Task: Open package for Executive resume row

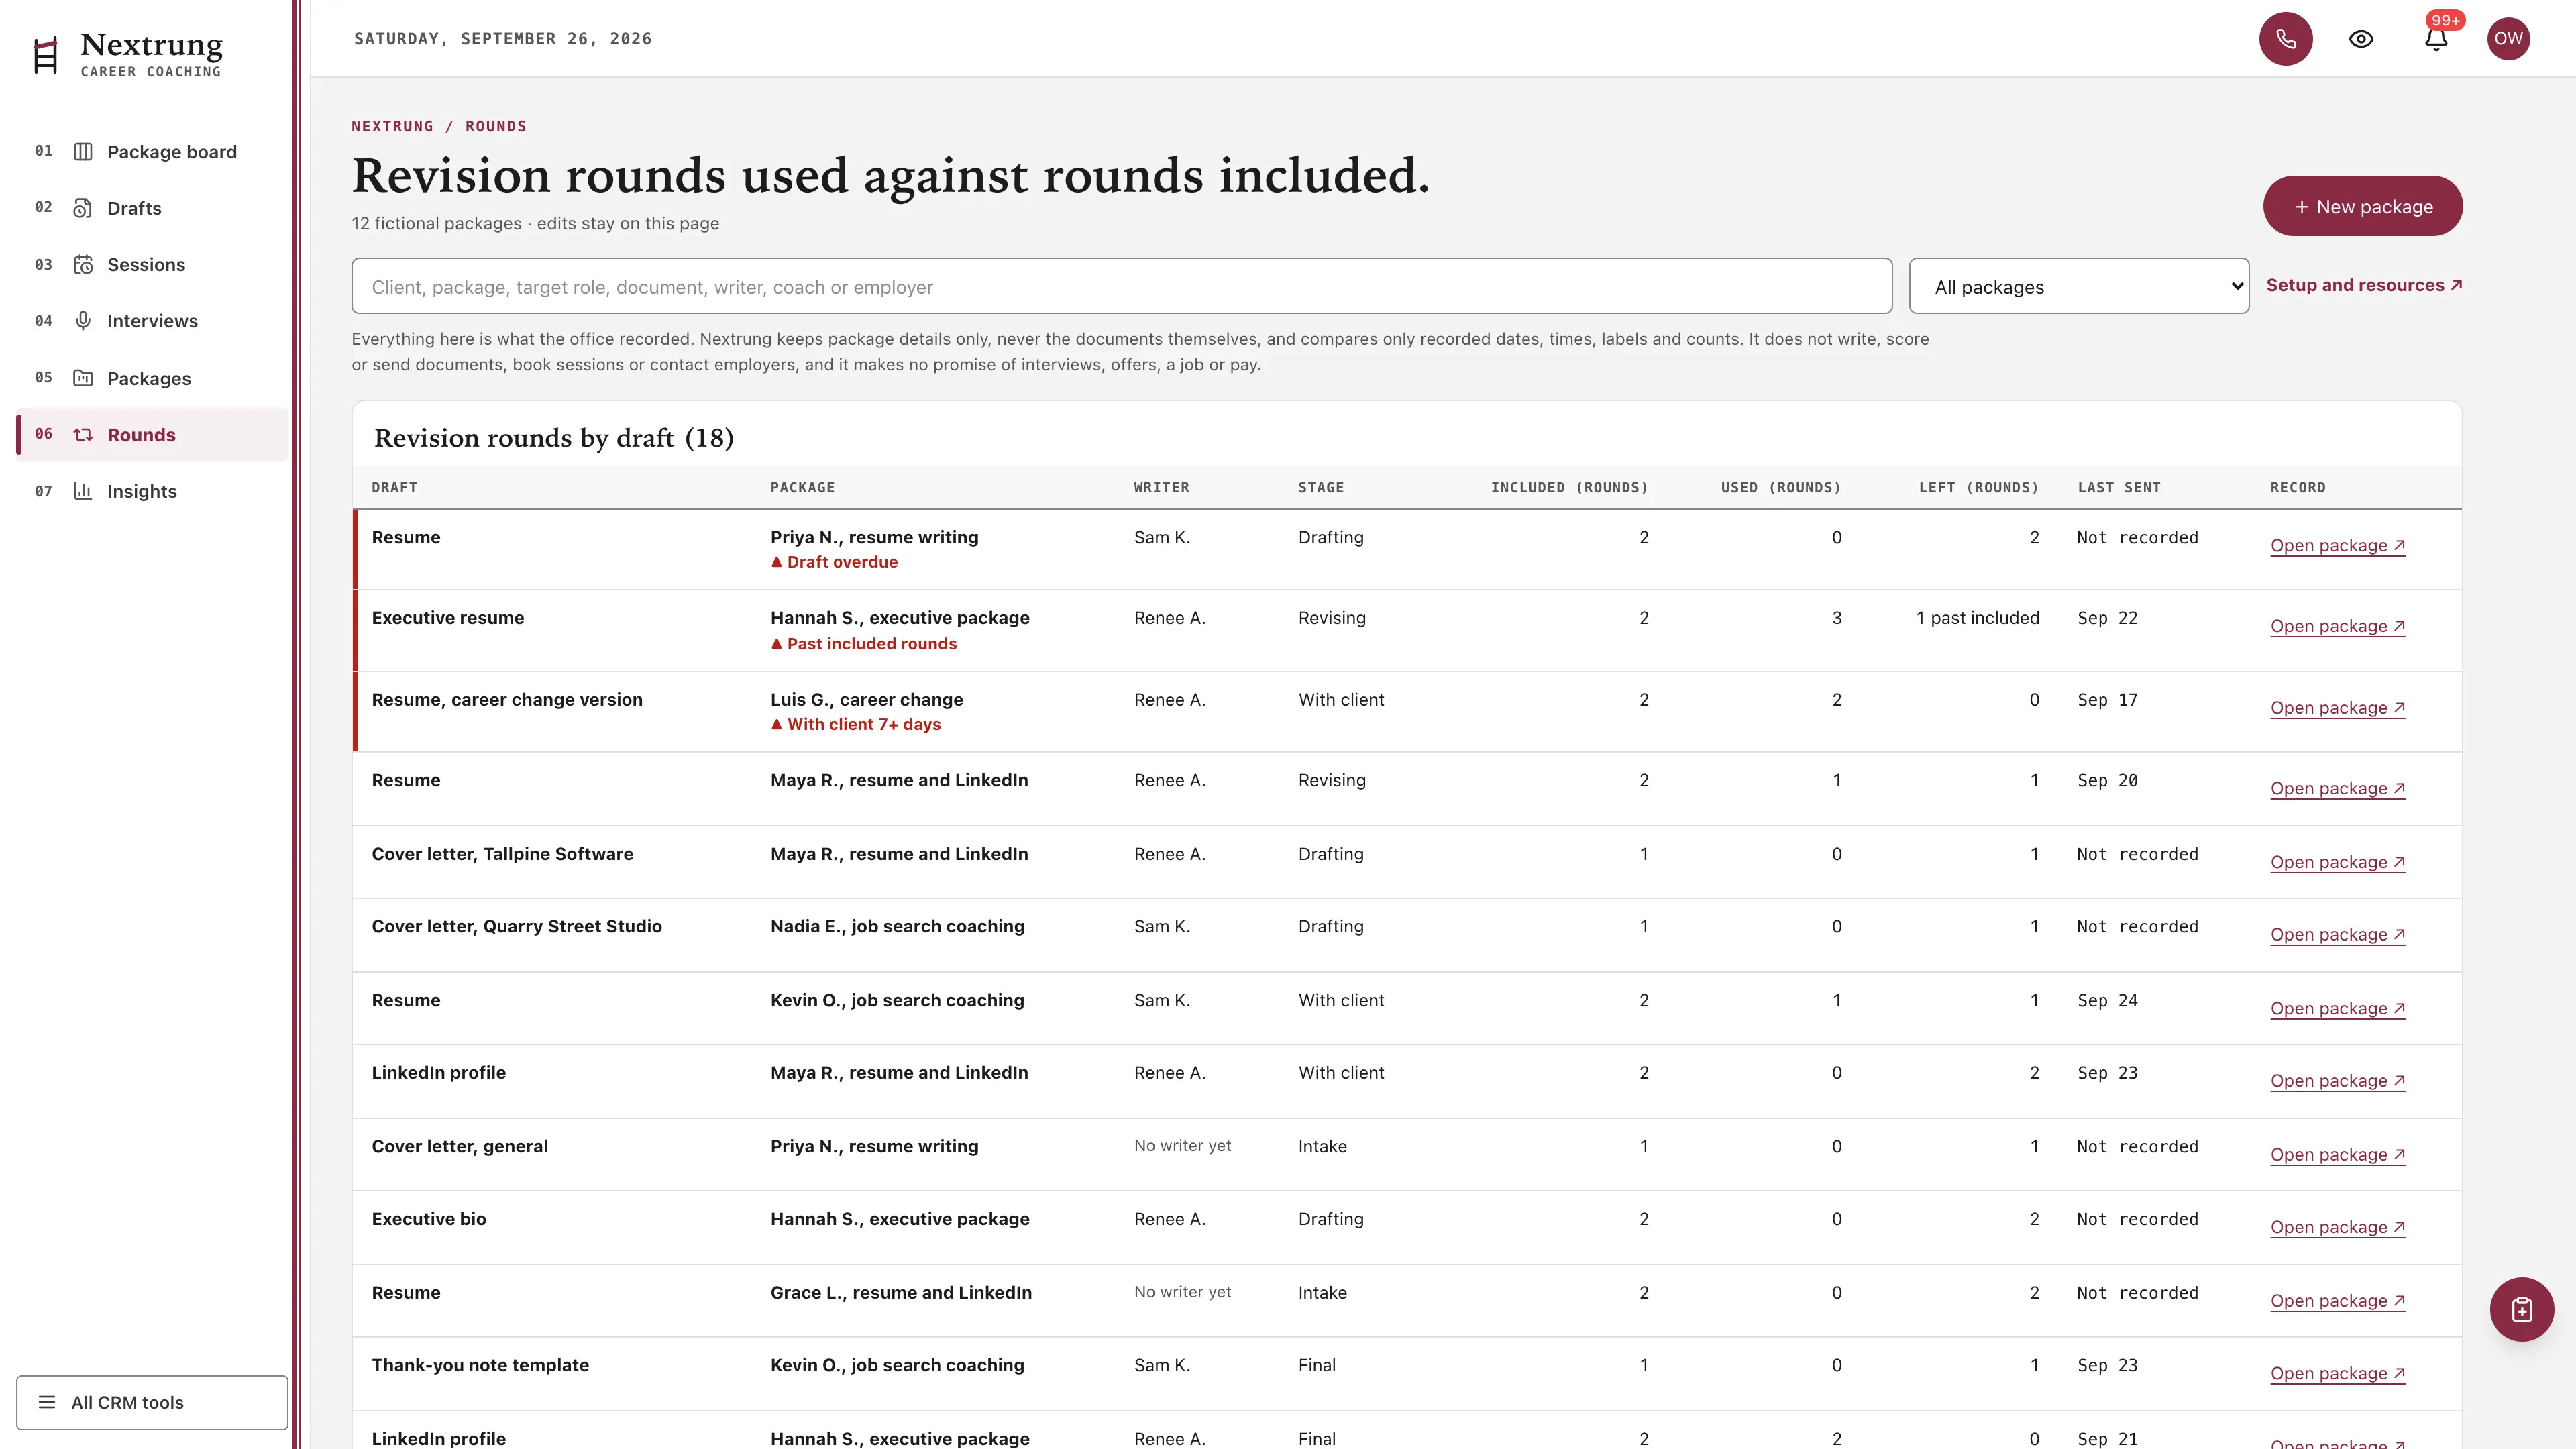Action: [2337, 626]
